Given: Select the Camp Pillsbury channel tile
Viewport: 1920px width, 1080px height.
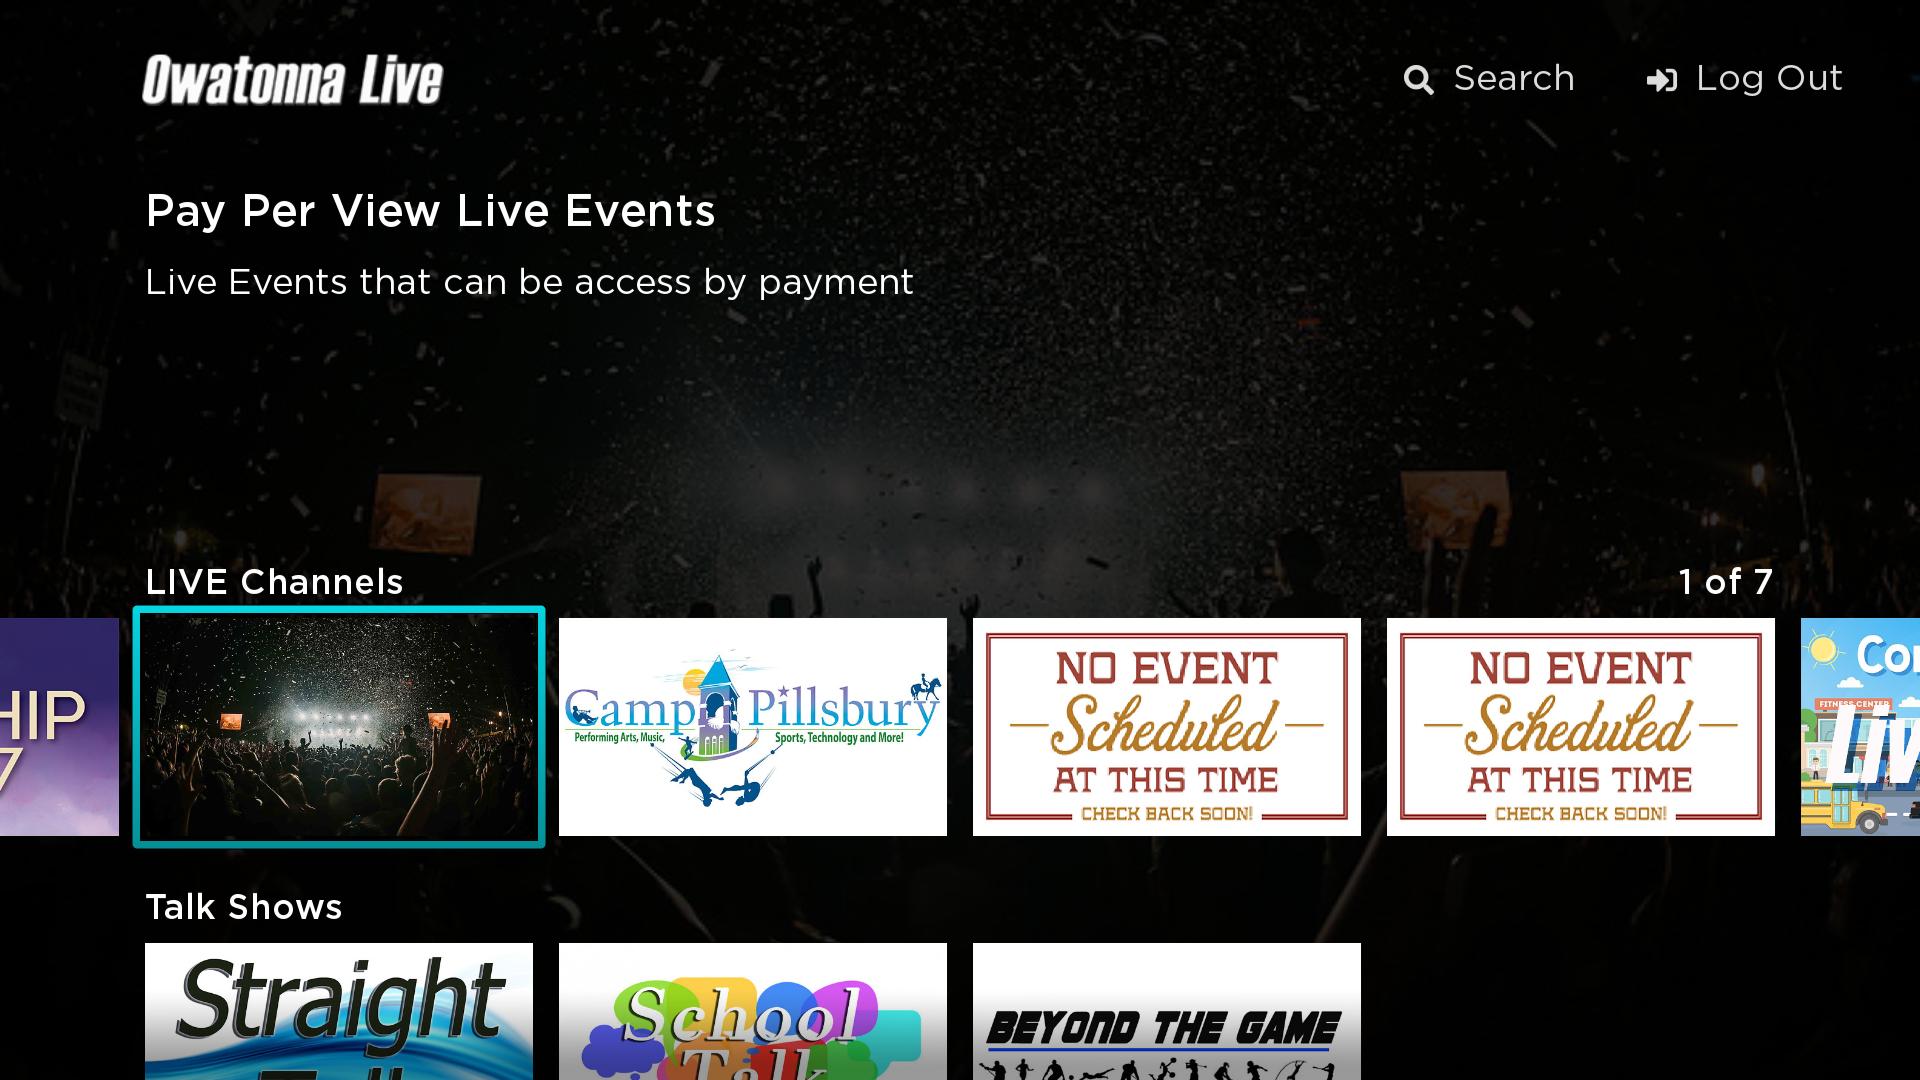Looking at the screenshot, I should [753, 727].
